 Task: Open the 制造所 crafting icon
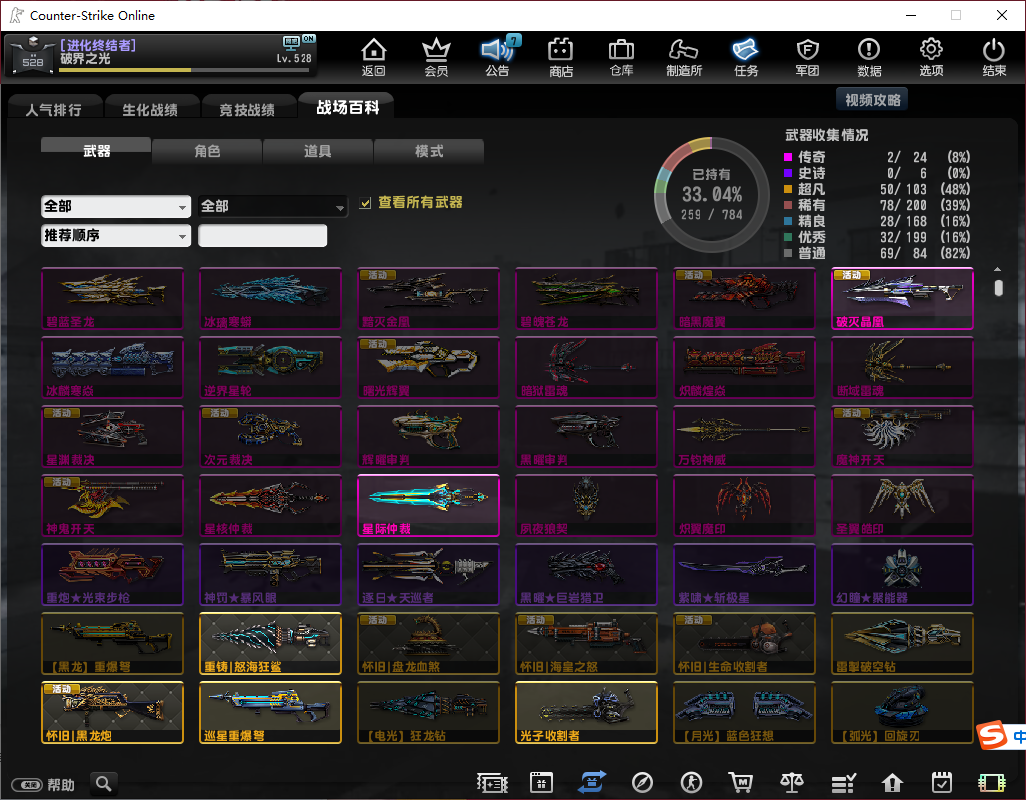coord(684,57)
